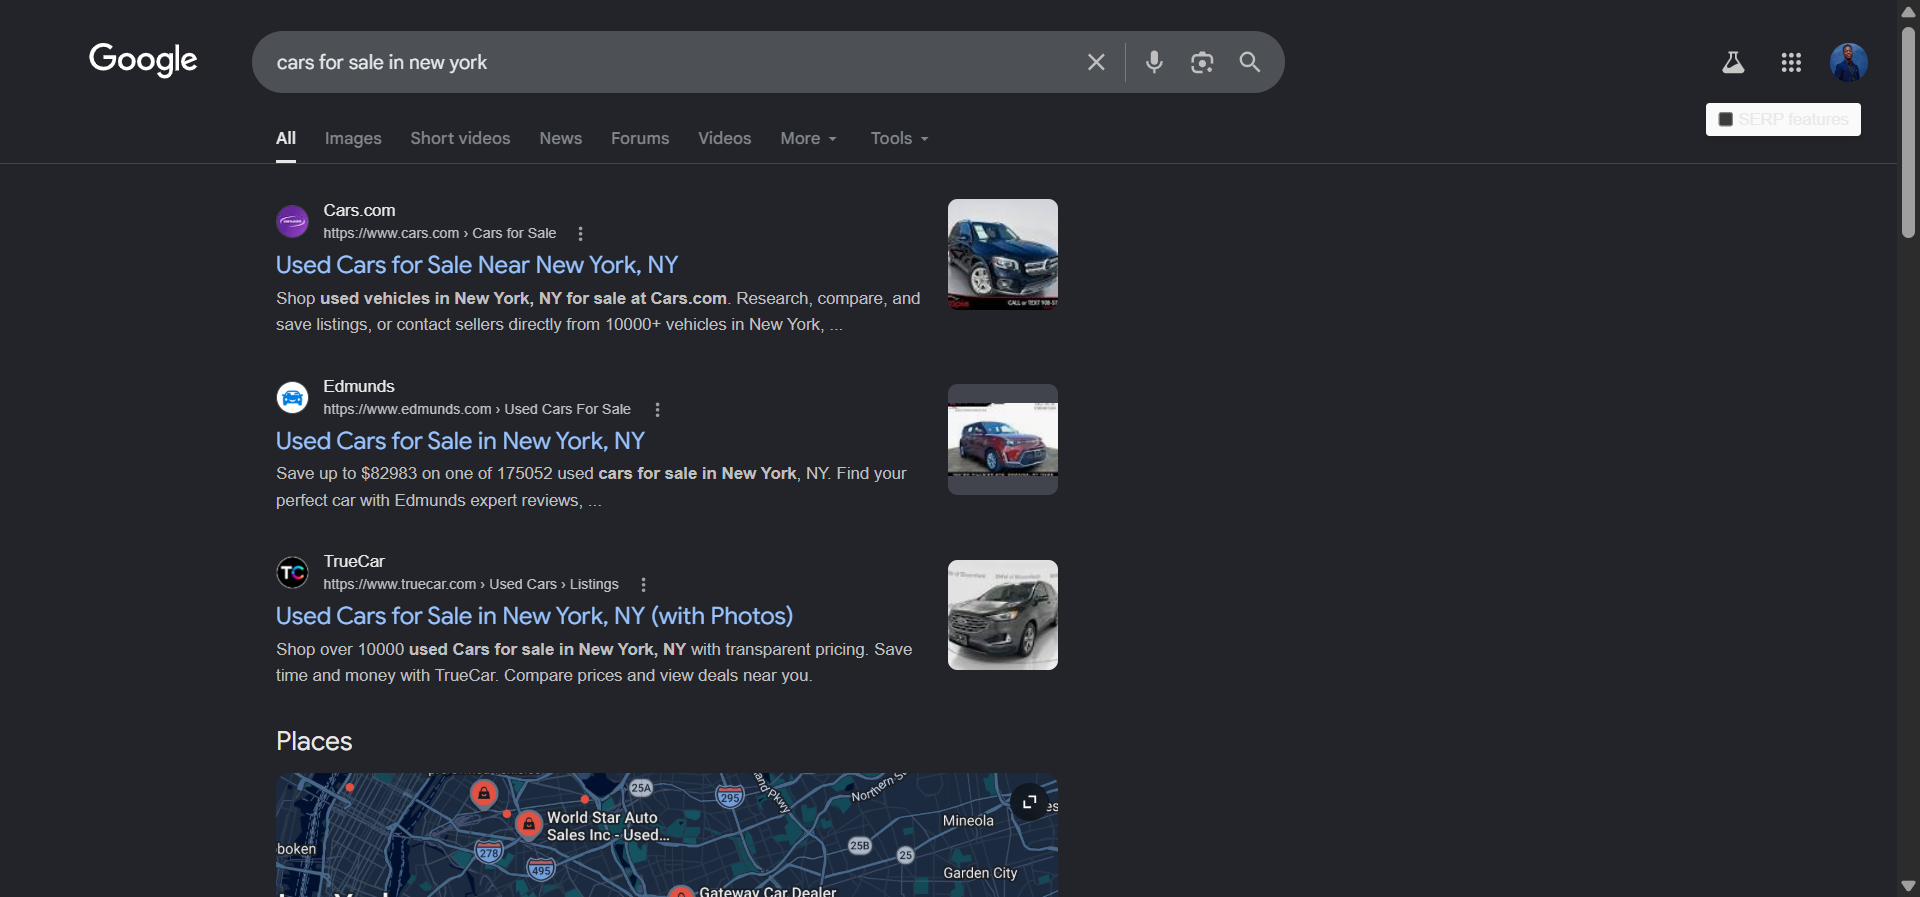1920x897 pixels.
Task: Open the Tools dropdown
Action: click(x=899, y=138)
